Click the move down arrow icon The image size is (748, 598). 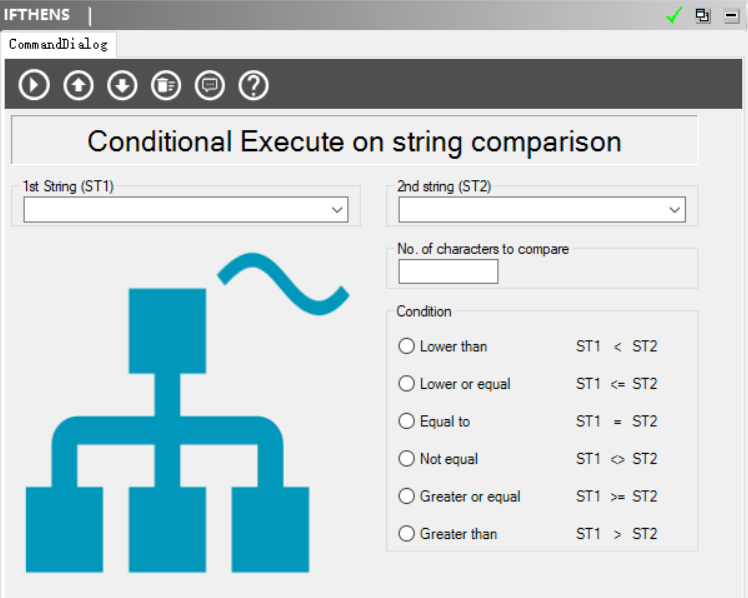(x=122, y=86)
